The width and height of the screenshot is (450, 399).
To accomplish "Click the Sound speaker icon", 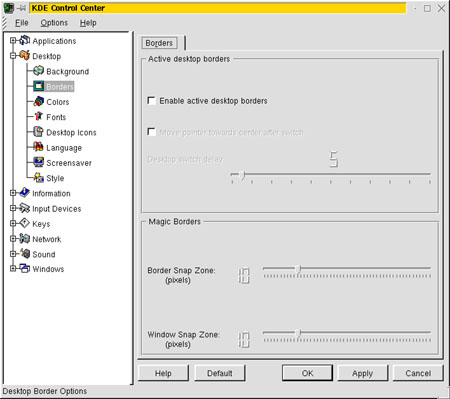I will (x=24, y=254).
